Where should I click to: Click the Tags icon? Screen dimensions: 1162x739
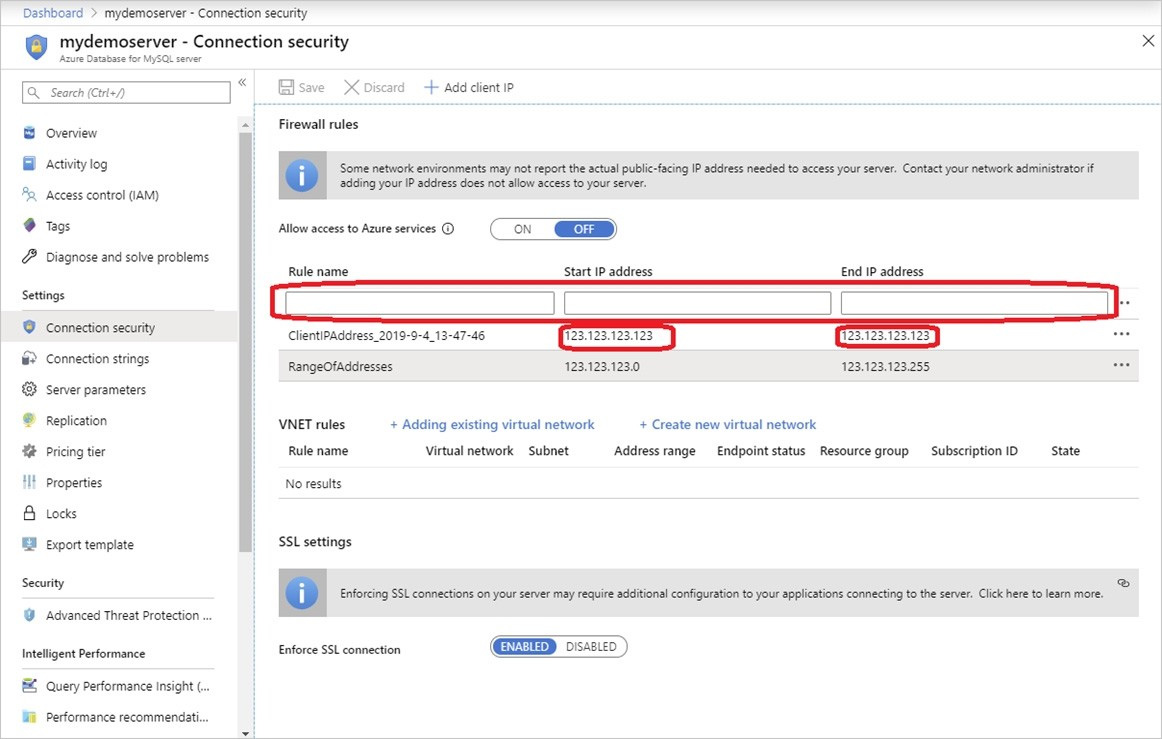click(30, 225)
